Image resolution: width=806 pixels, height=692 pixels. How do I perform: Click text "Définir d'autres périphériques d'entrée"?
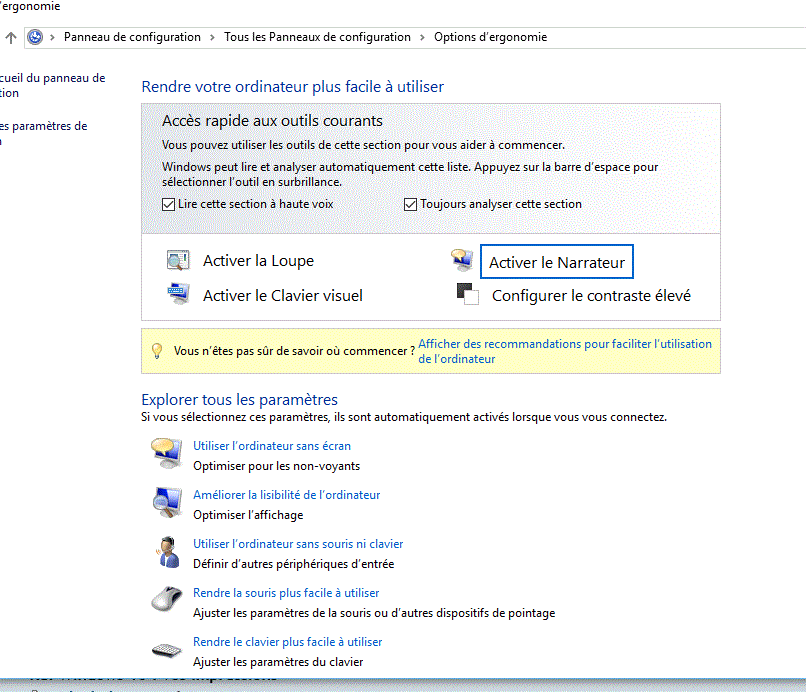294,564
